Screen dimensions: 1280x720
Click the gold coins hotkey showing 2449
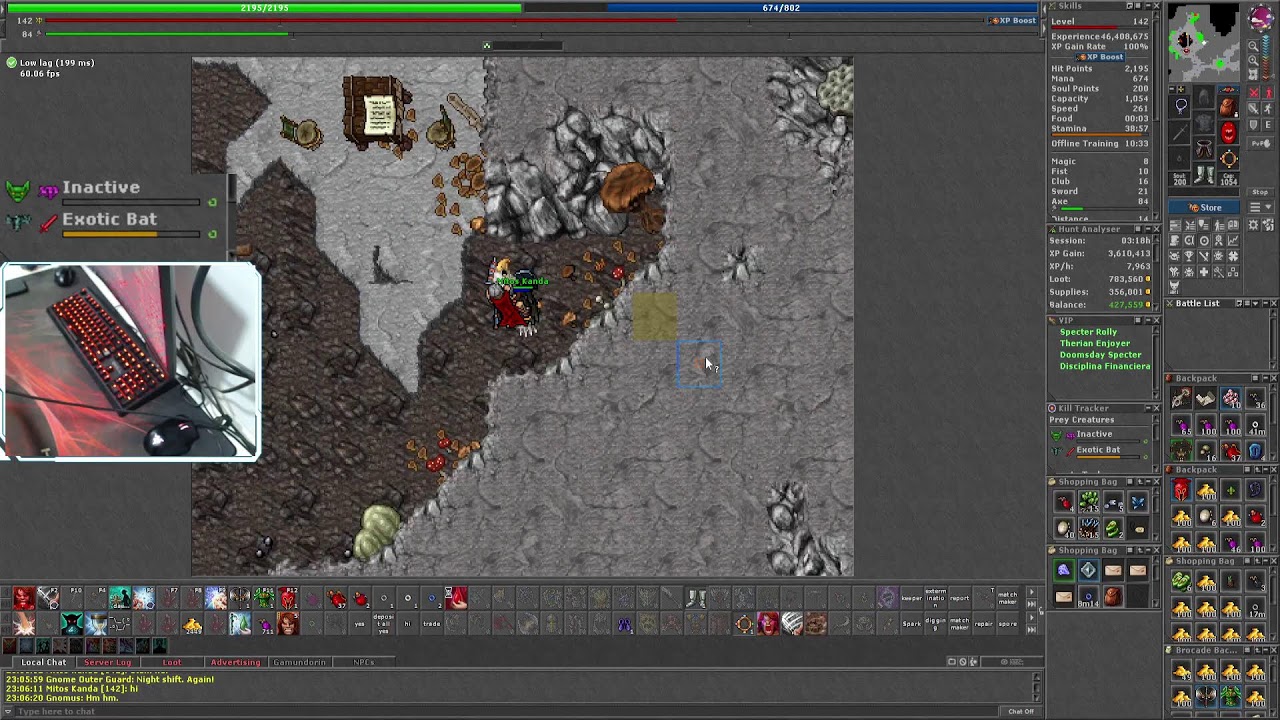(192, 623)
